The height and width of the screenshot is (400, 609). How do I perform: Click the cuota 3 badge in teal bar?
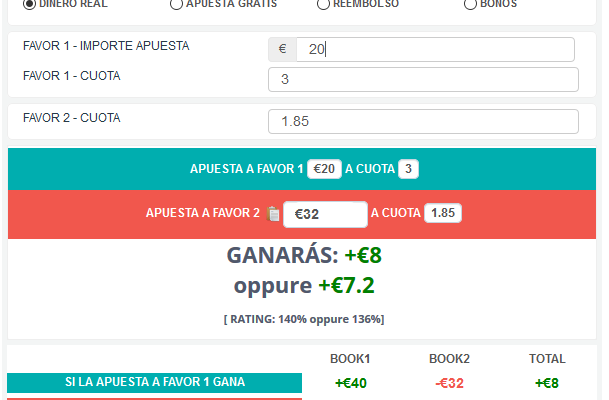coord(408,169)
